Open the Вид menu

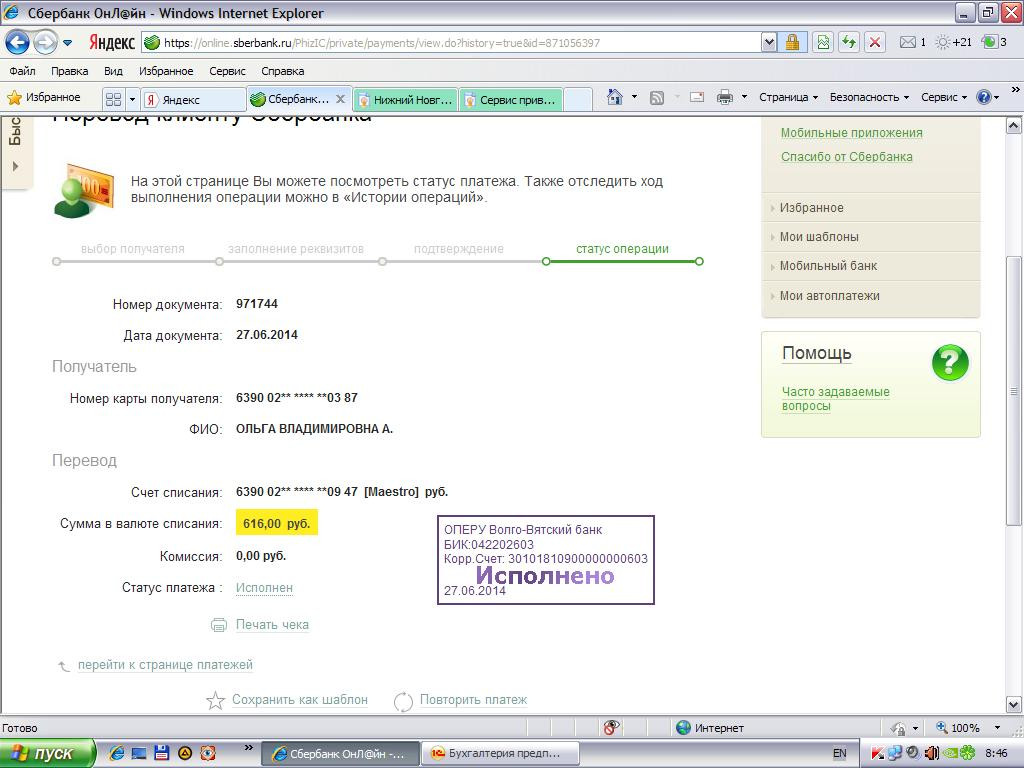pos(113,71)
